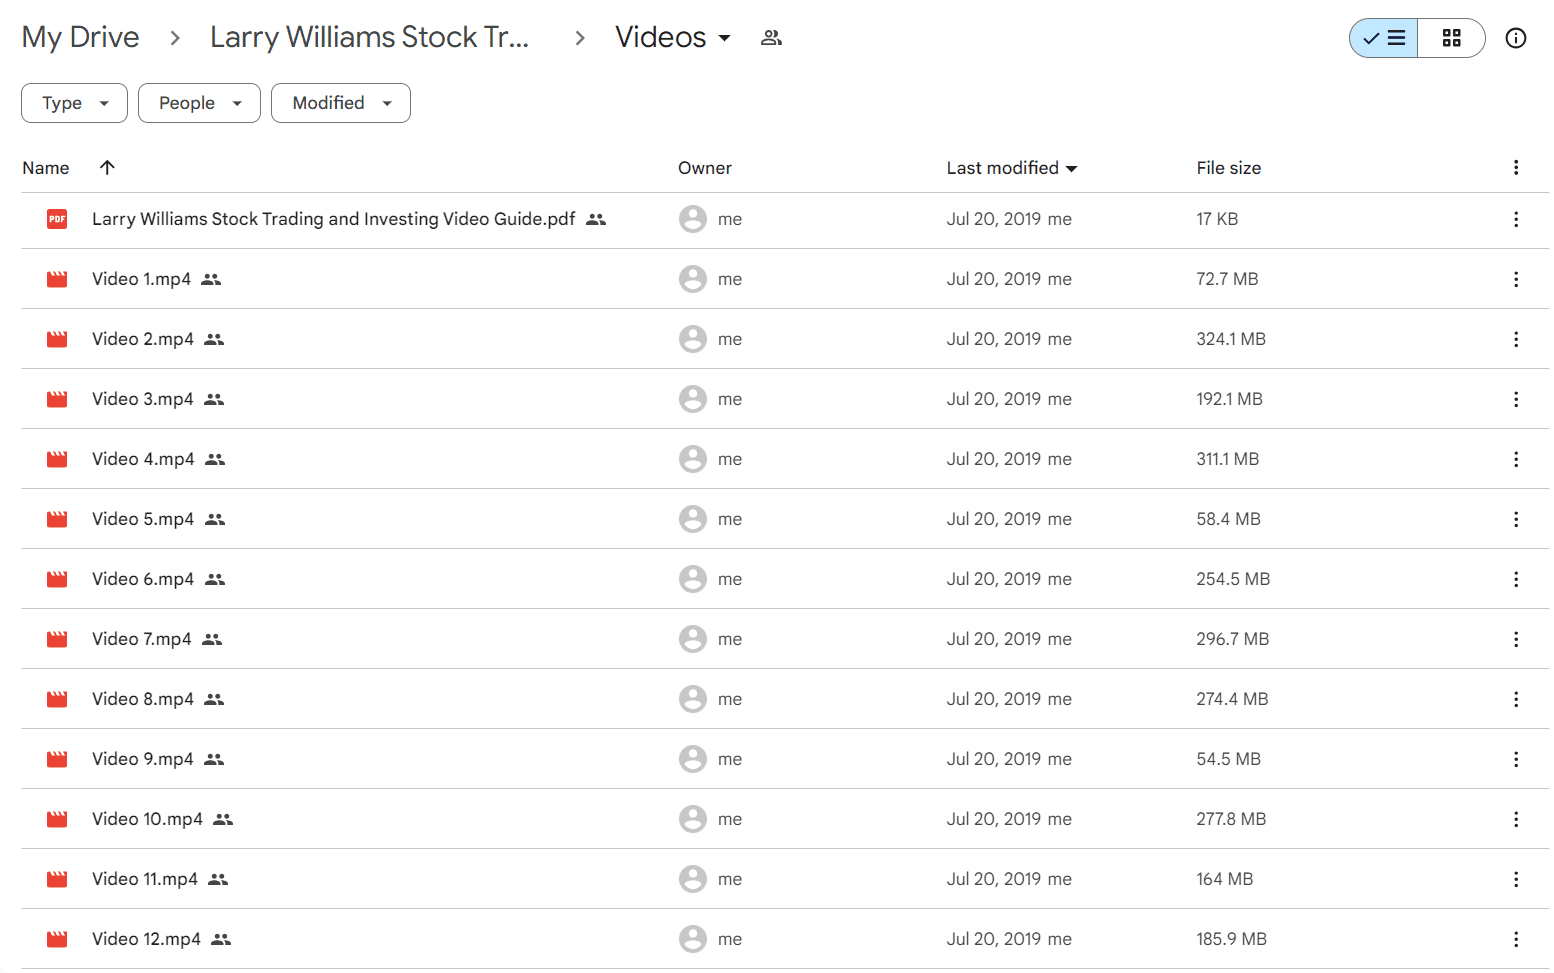
Task: Click the shared people icon beside Video 5.mp4
Action: pos(215,519)
